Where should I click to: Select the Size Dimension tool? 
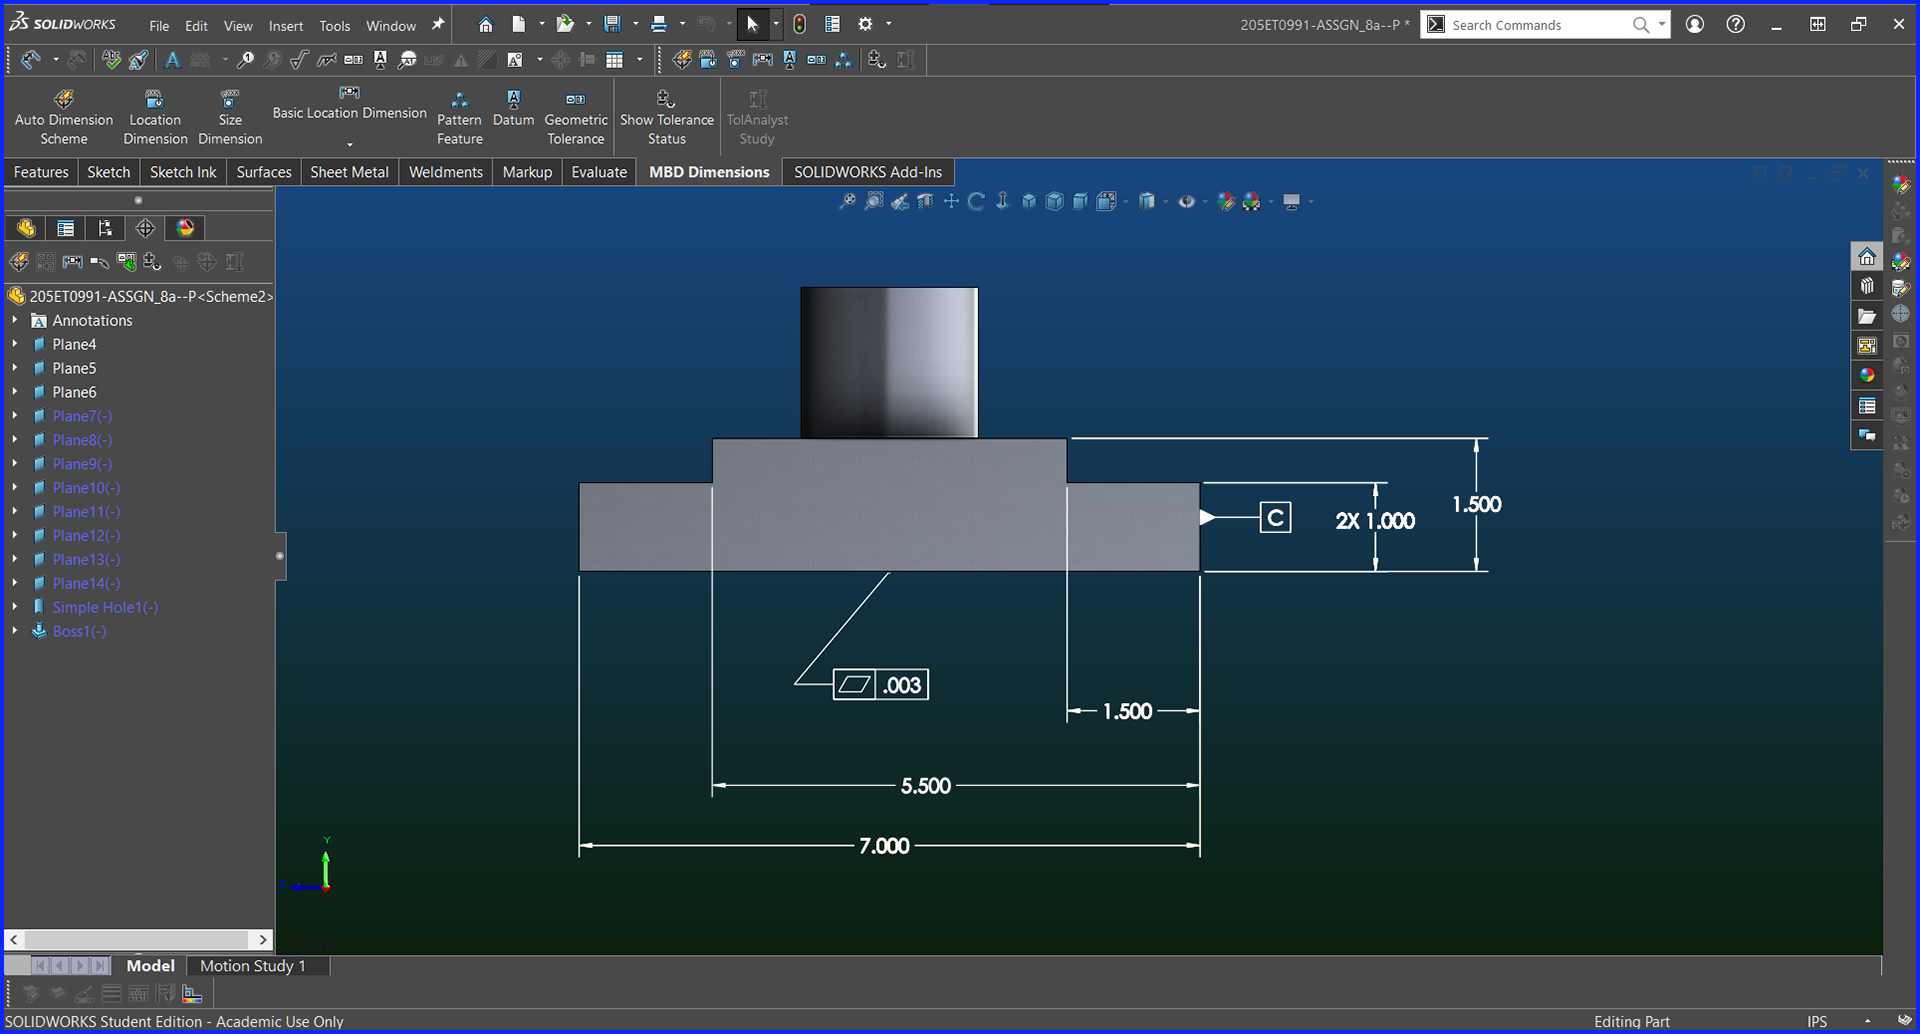[230, 118]
